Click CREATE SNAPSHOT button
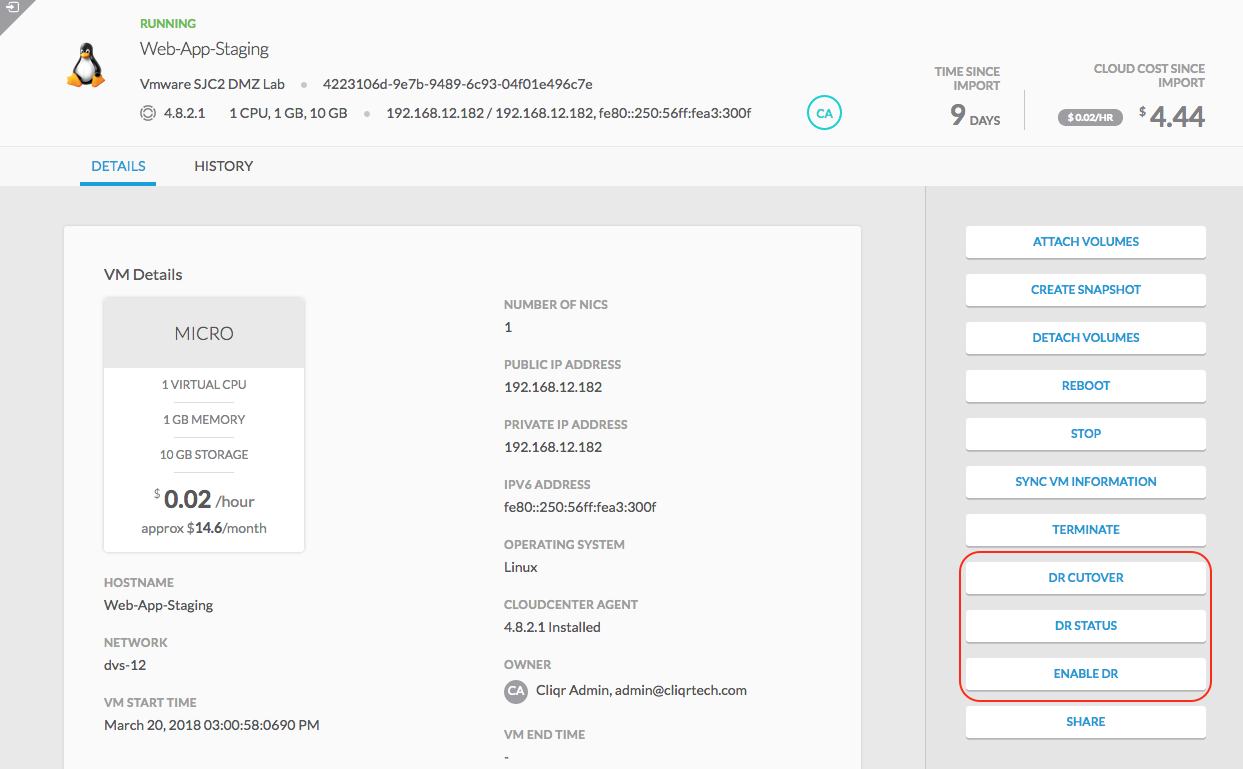Screen dimensions: 1243x769 click(1086, 290)
